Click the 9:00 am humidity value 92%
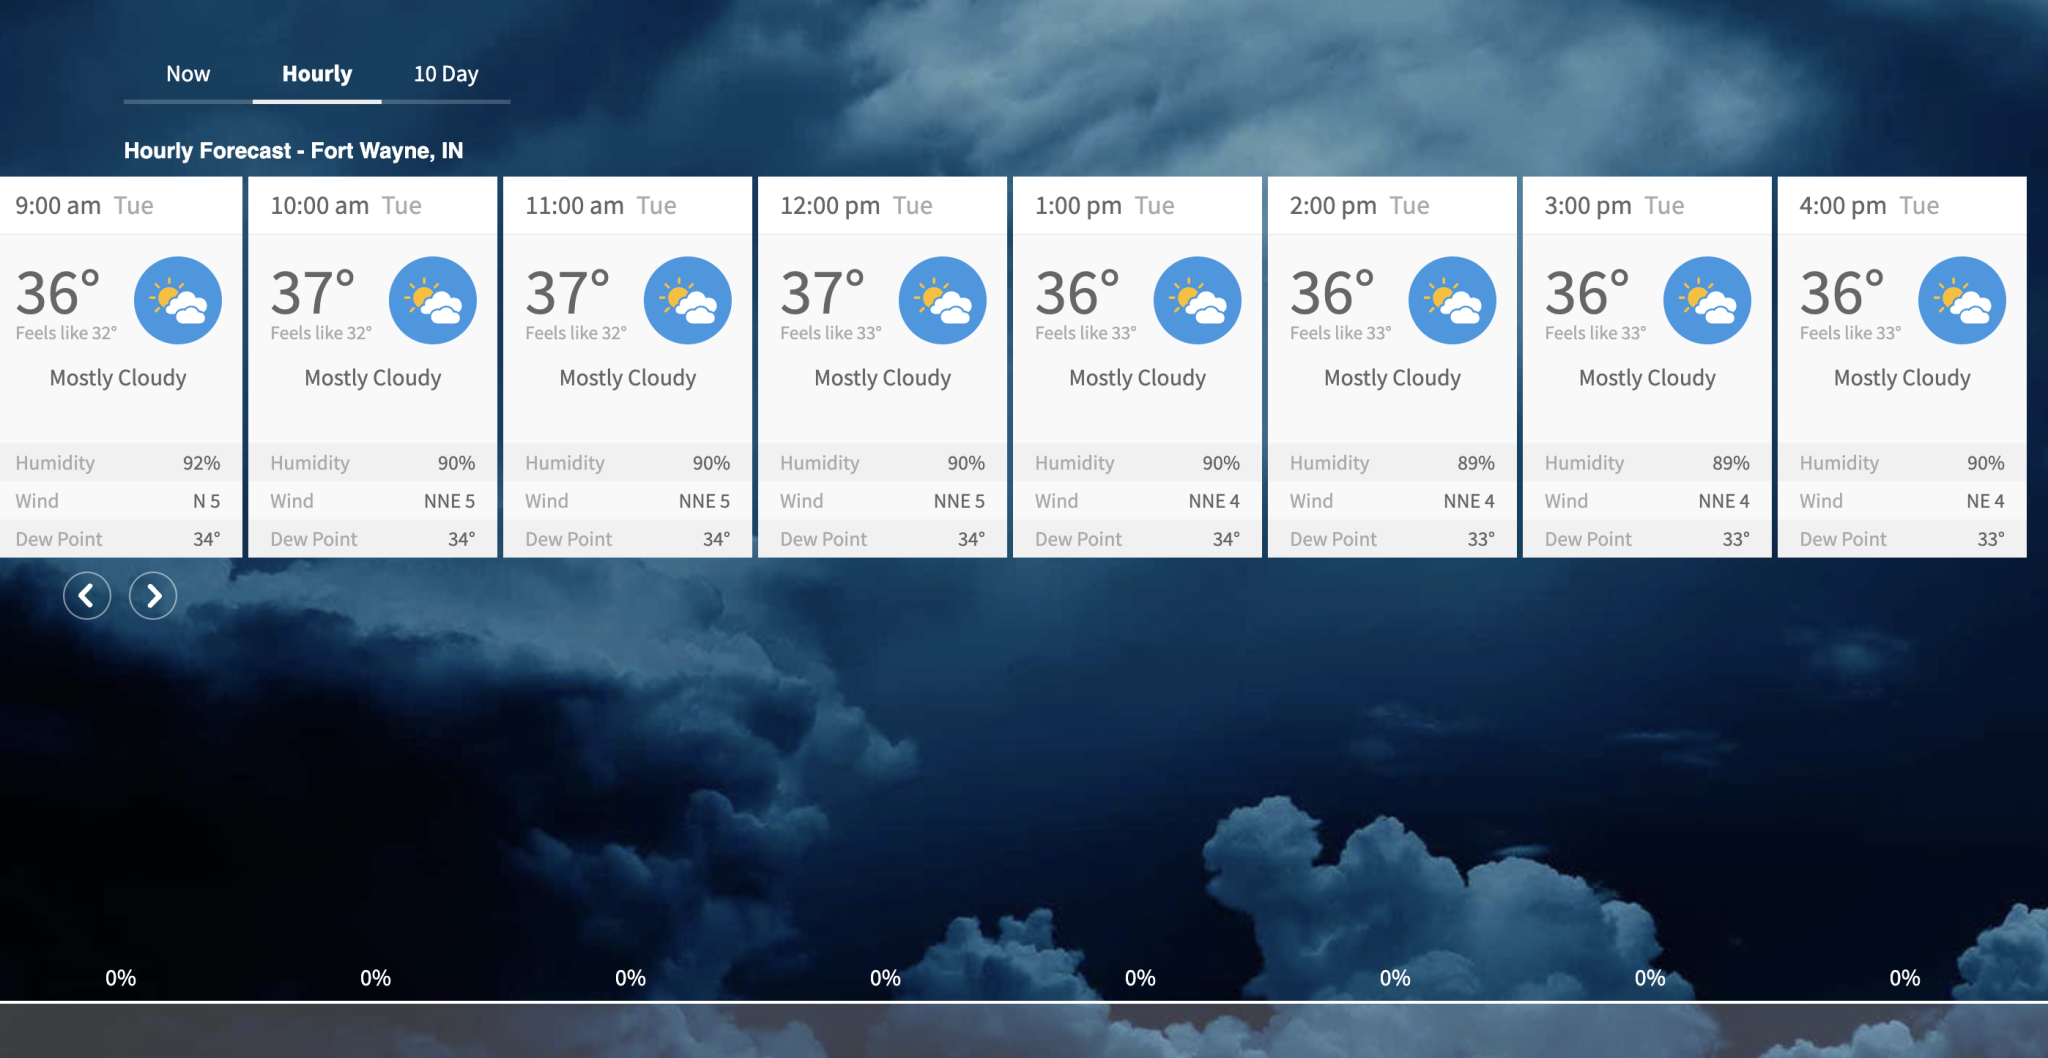The height and width of the screenshot is (1058, 2048). point(201,463)
